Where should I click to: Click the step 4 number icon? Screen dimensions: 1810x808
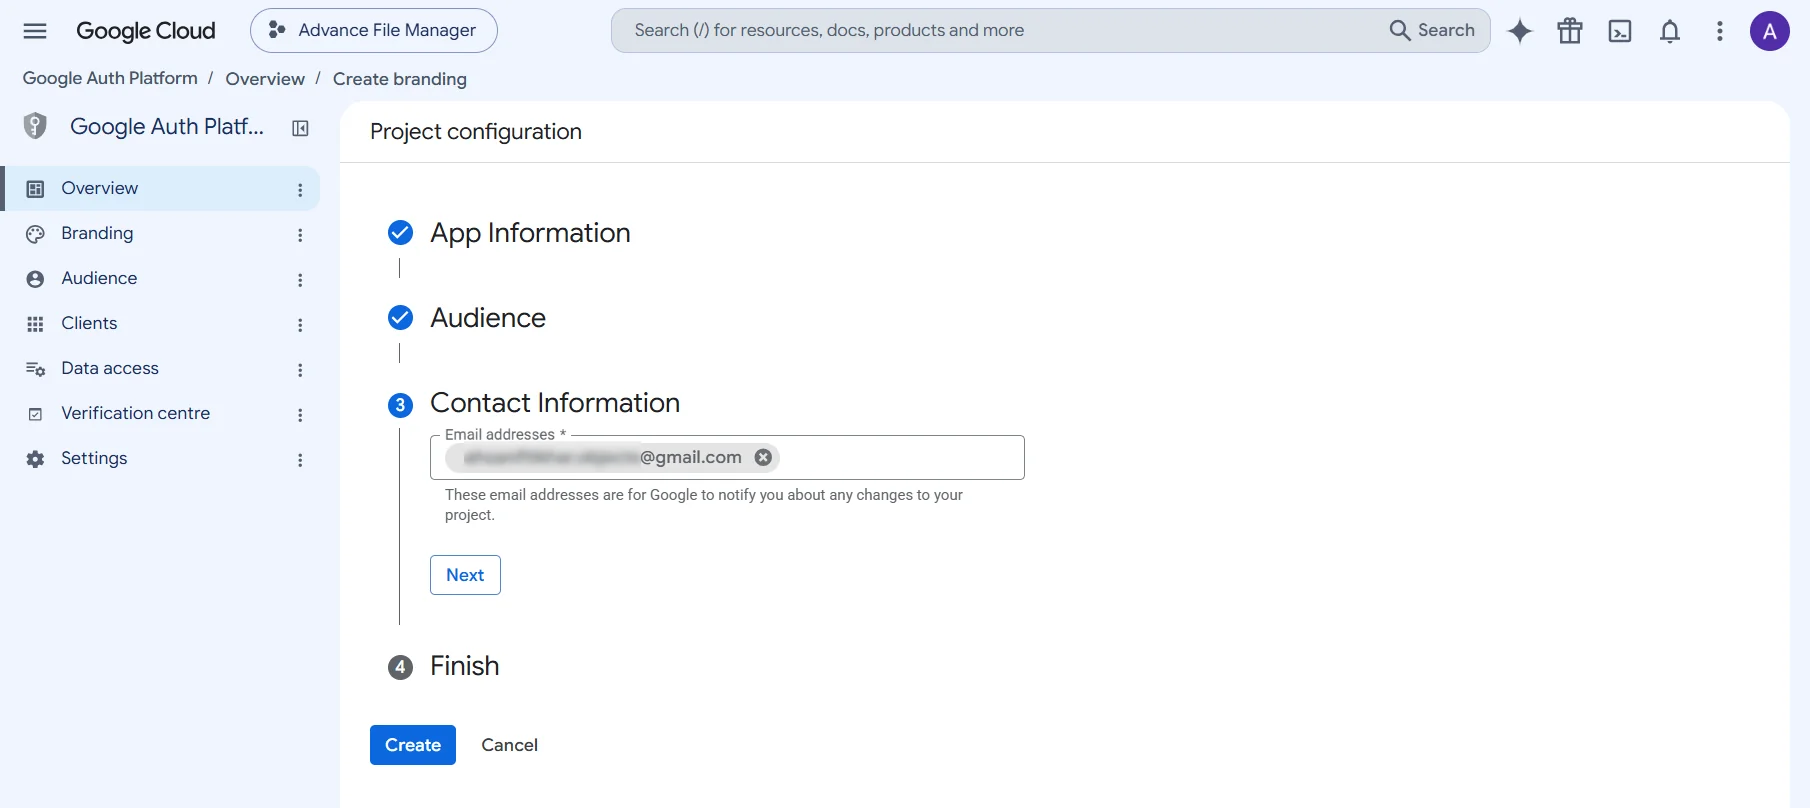click(400, 667)
